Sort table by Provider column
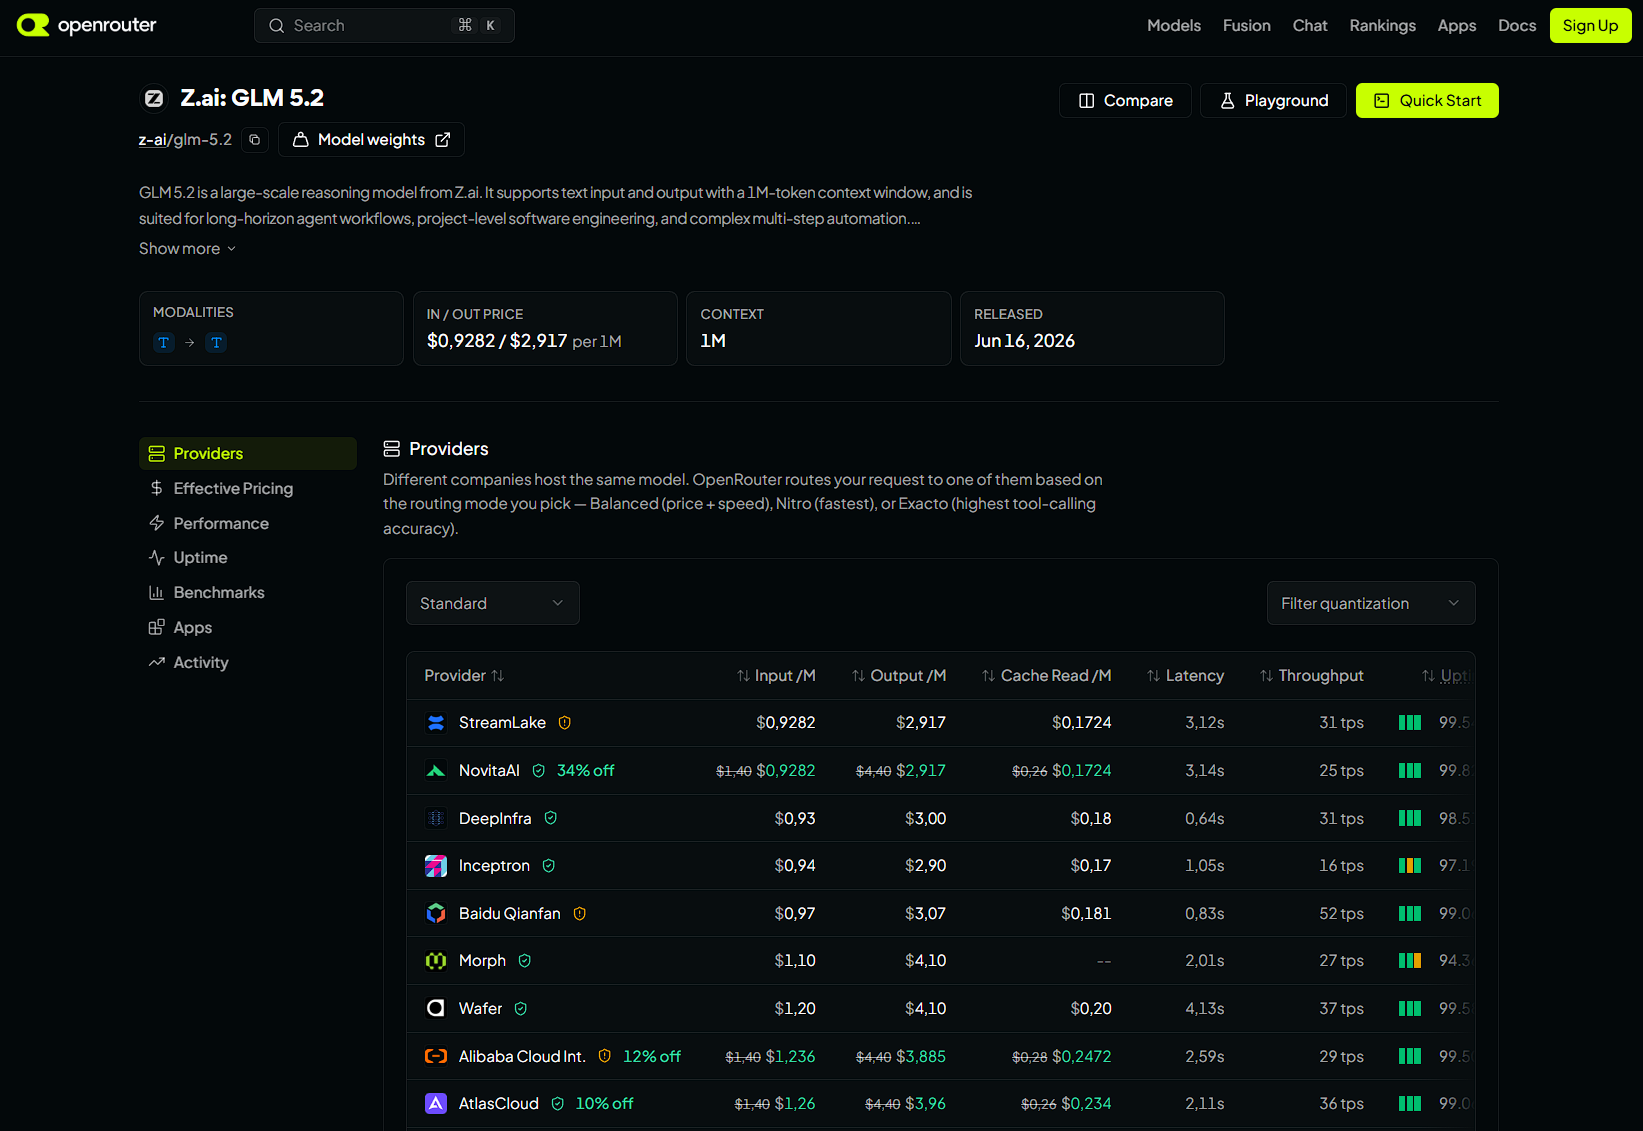1643x1131 pixels. [464, 676]
